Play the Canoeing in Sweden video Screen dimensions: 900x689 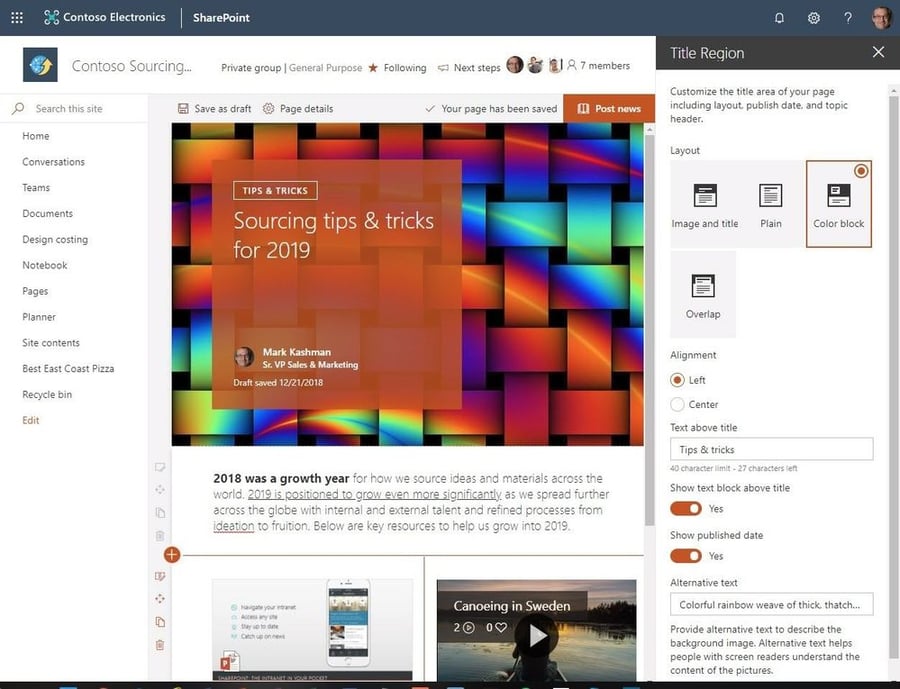[x=536, y=634]
